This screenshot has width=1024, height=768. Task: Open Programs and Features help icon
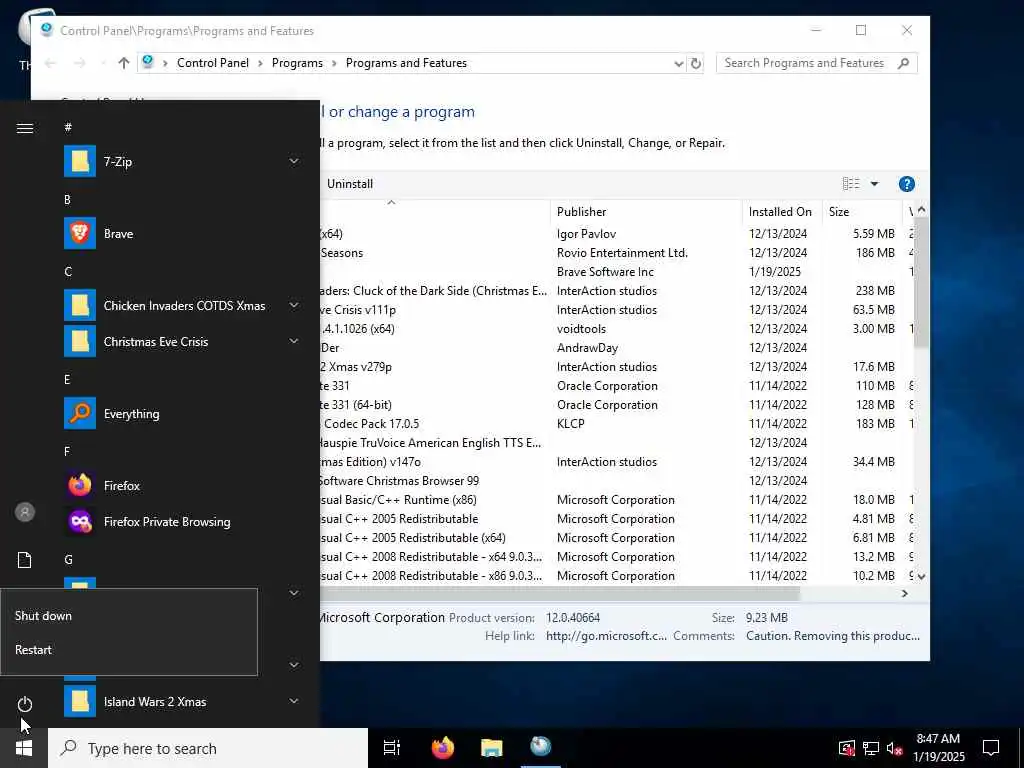point(906,184)
